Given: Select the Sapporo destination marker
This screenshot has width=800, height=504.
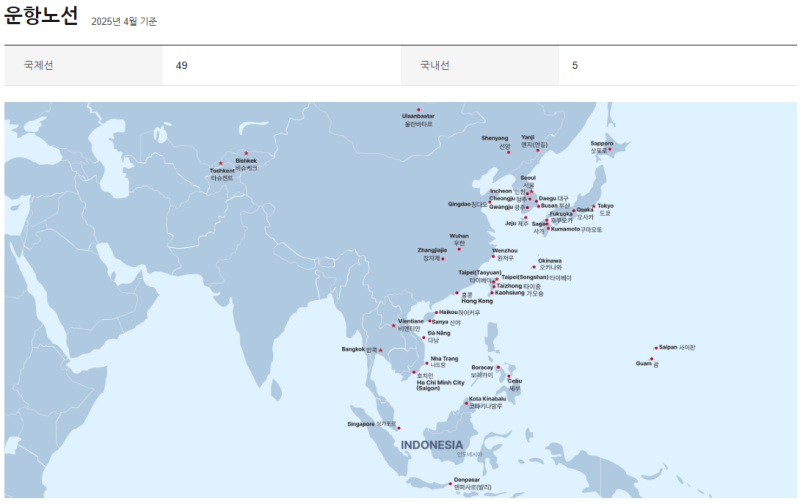Looking at the screenshot, I should pyautogui.click(x=610, y=150).
